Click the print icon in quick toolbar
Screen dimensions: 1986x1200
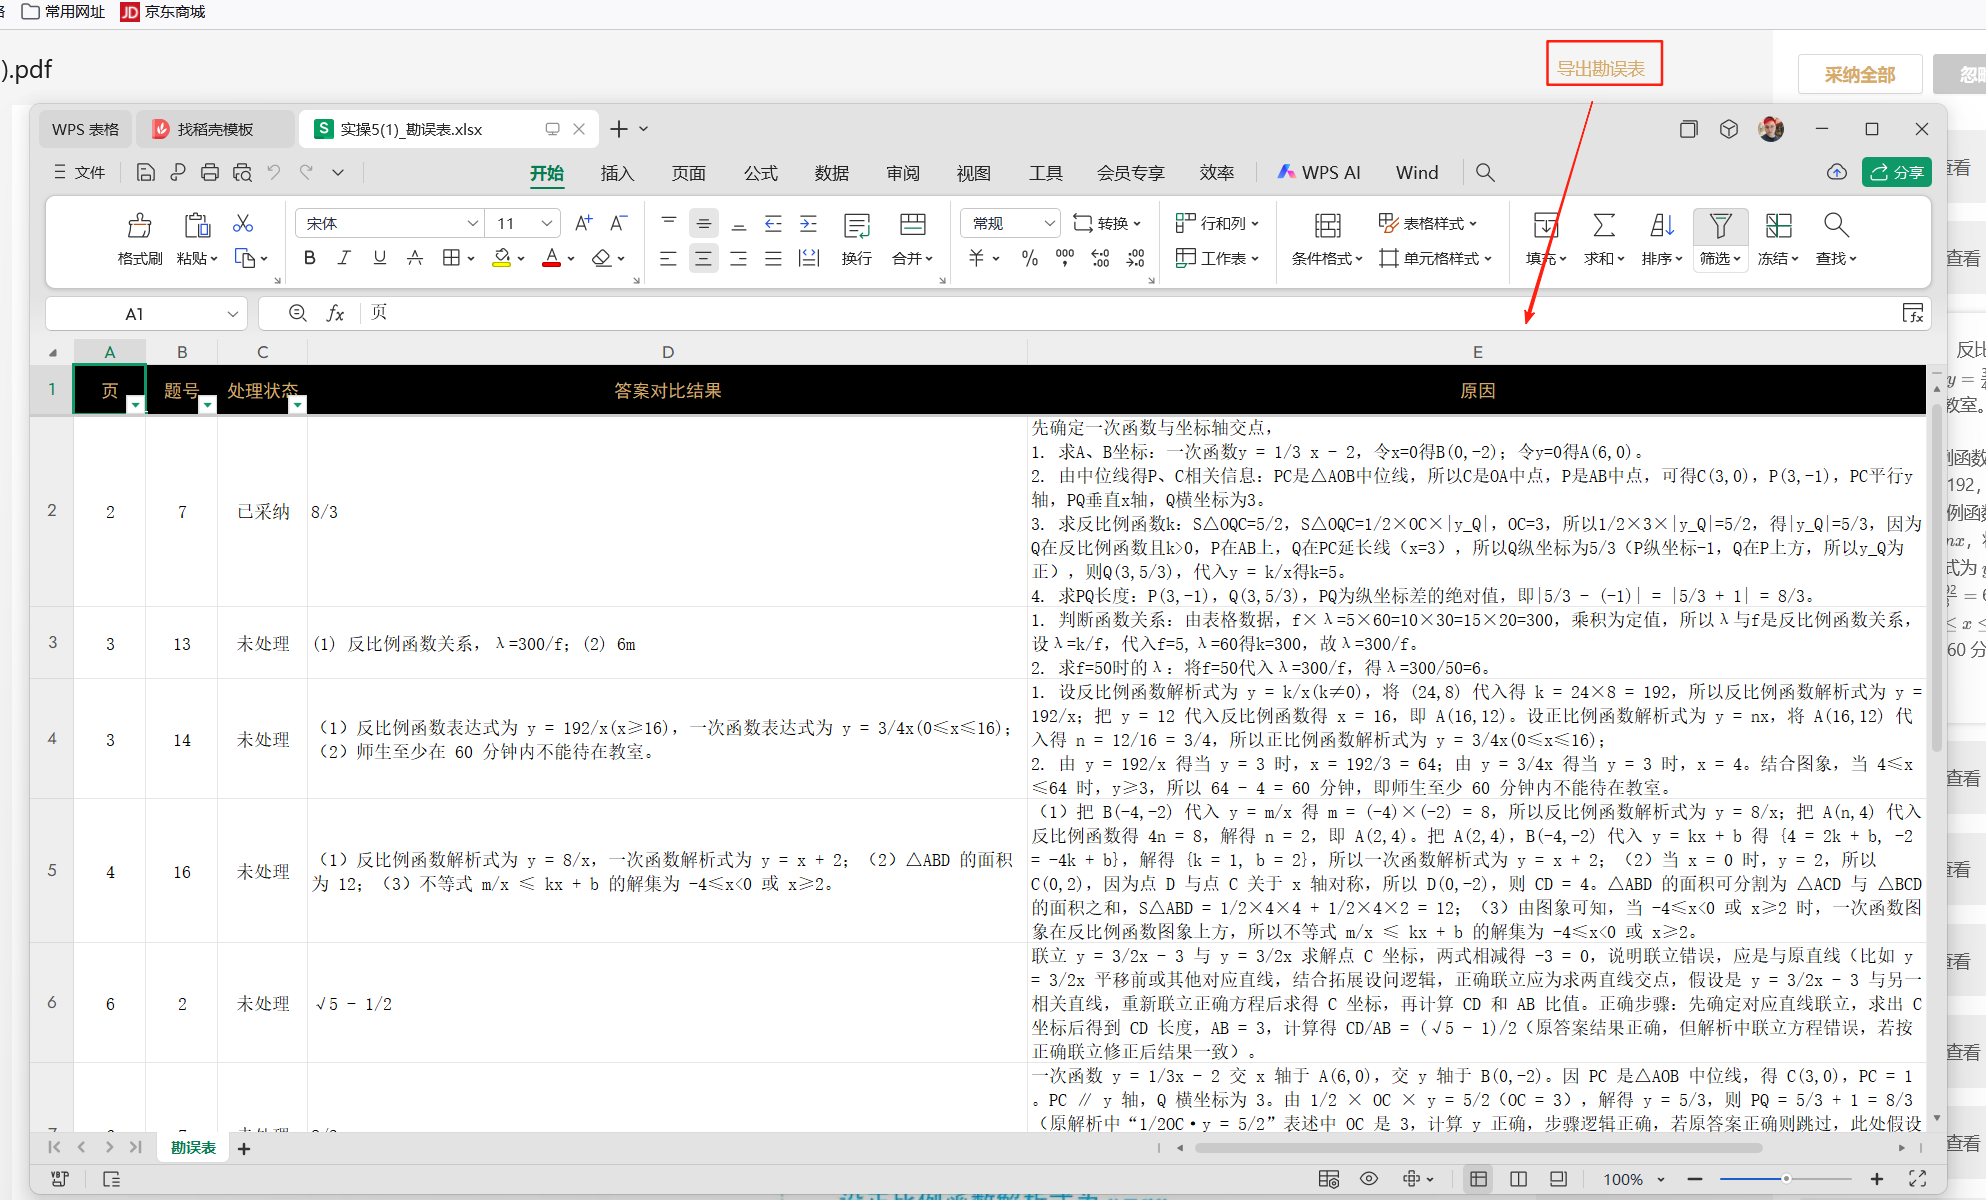click(x=210, y=173)
